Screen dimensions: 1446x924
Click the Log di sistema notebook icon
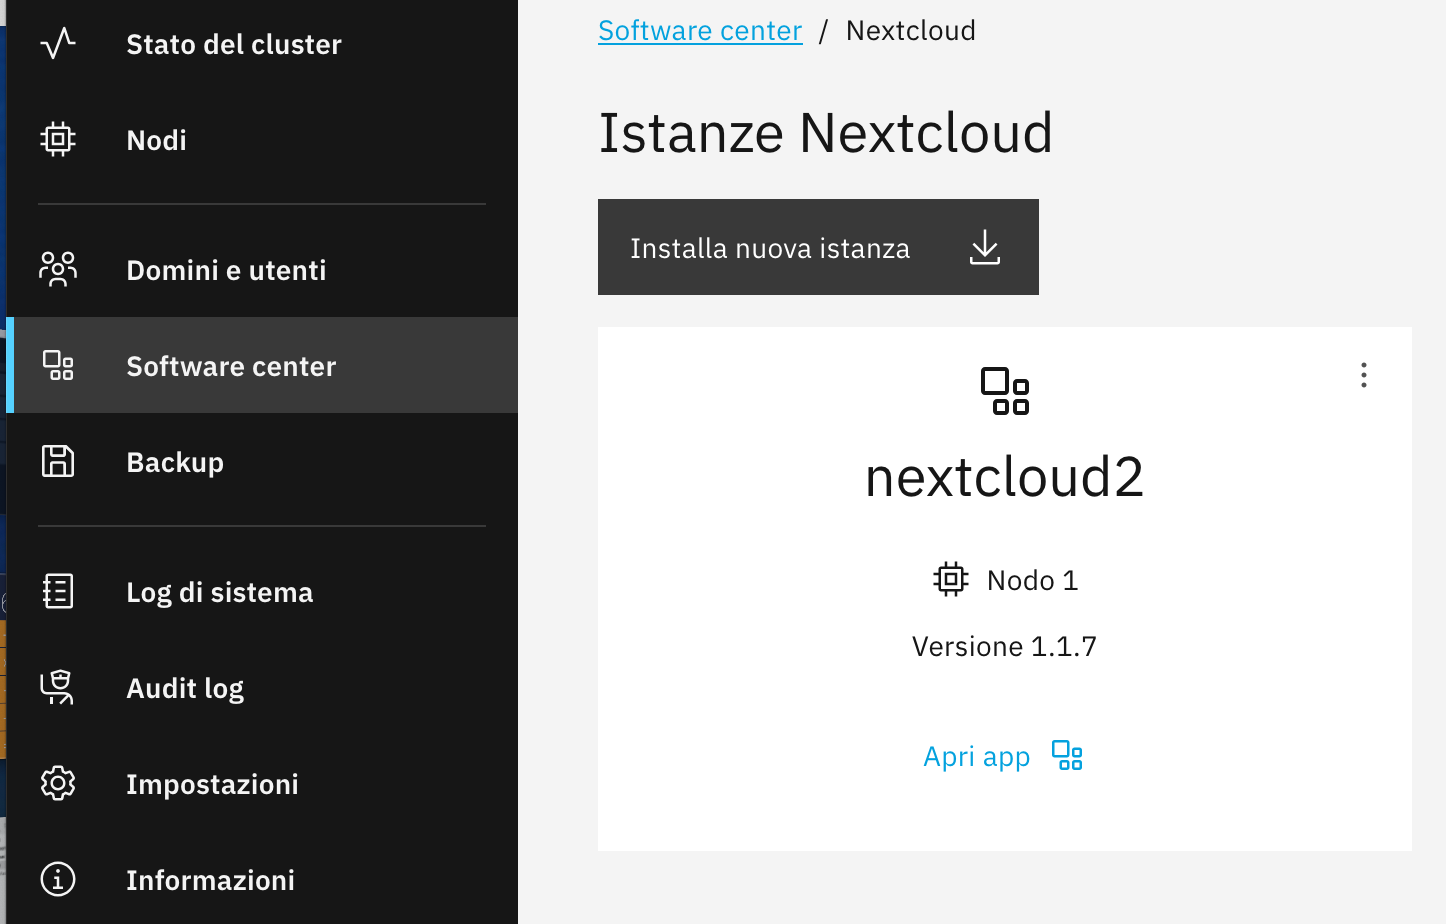point(58,591)
